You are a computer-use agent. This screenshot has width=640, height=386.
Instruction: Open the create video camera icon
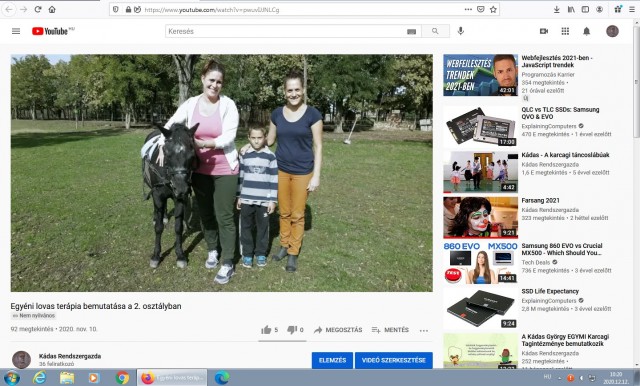(x=544, y=31)
